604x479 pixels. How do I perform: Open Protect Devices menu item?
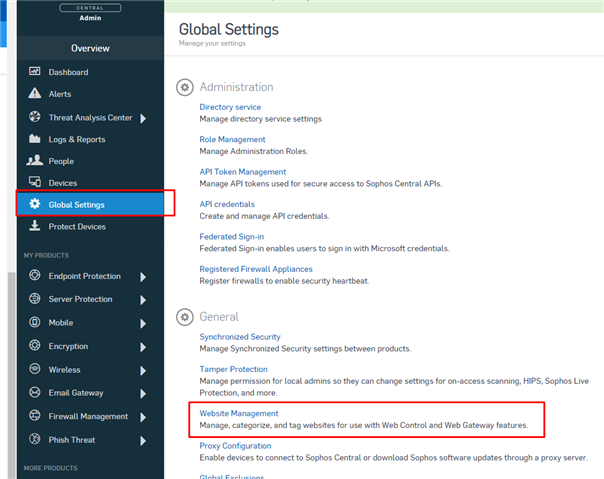click(x=91, y=226)
